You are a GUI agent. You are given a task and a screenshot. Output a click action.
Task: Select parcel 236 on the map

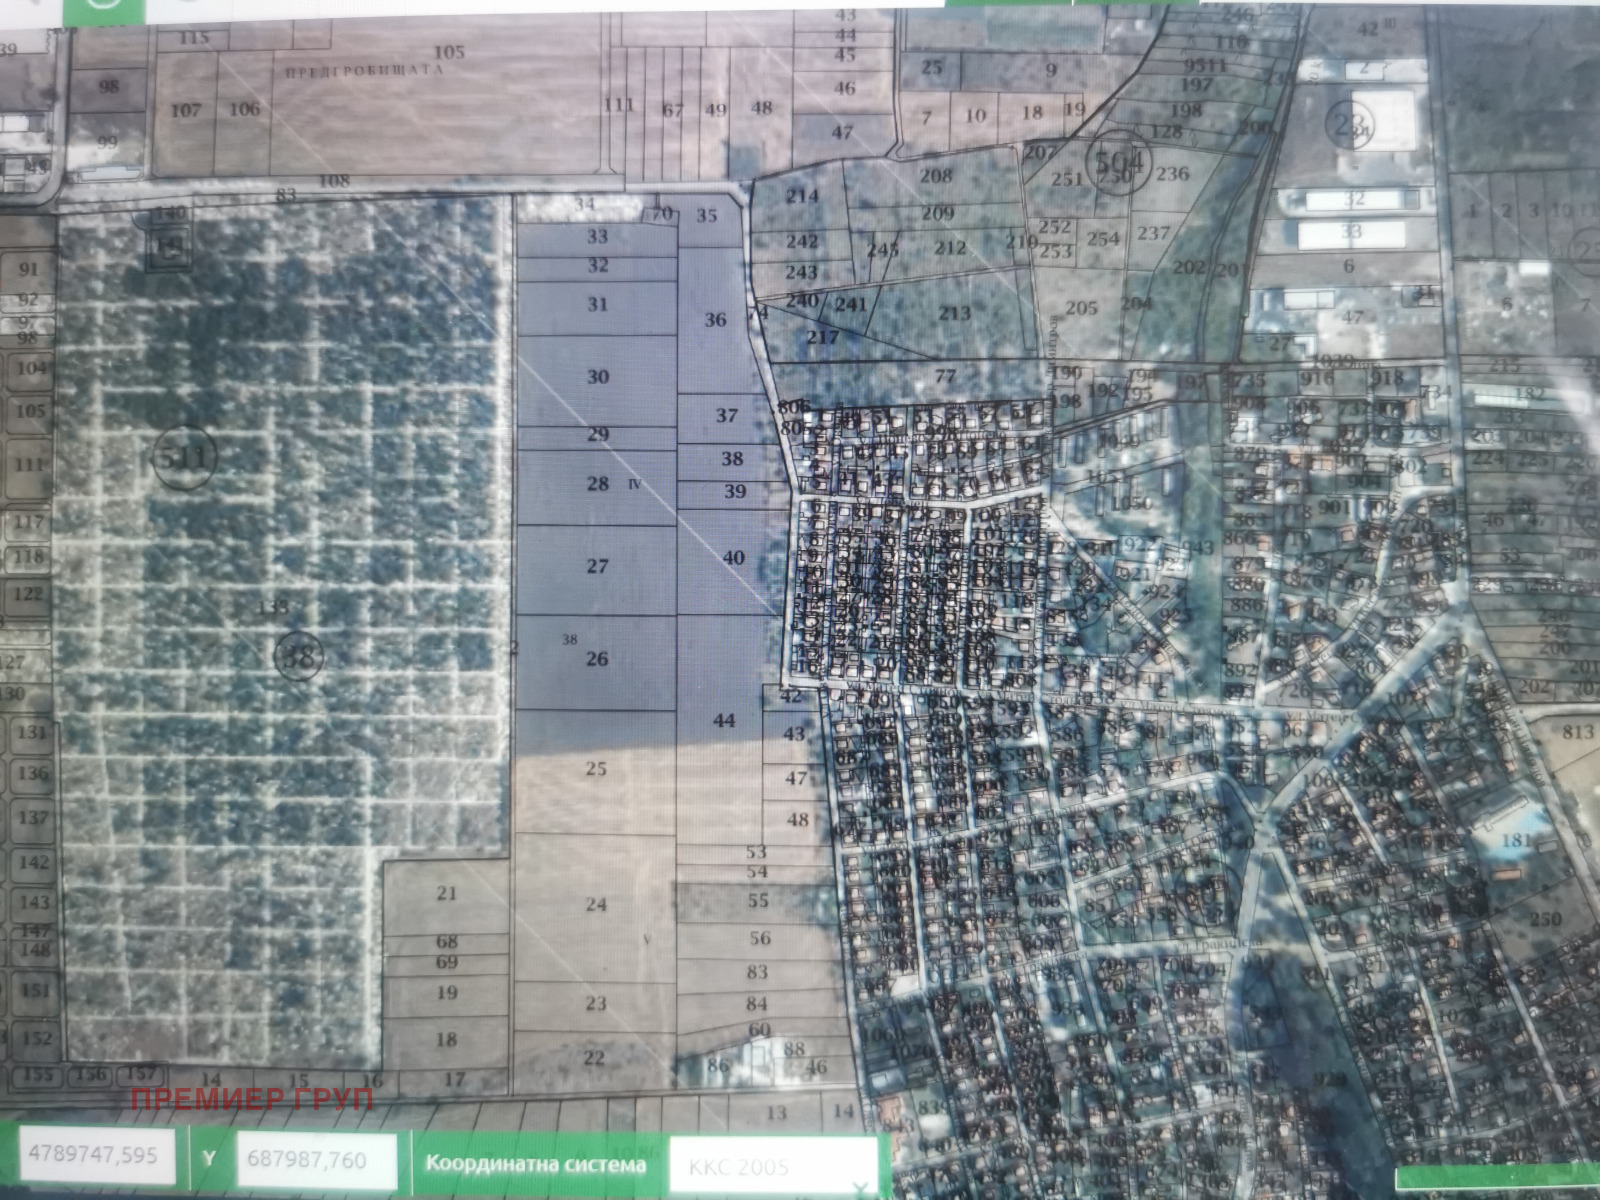1172,174
